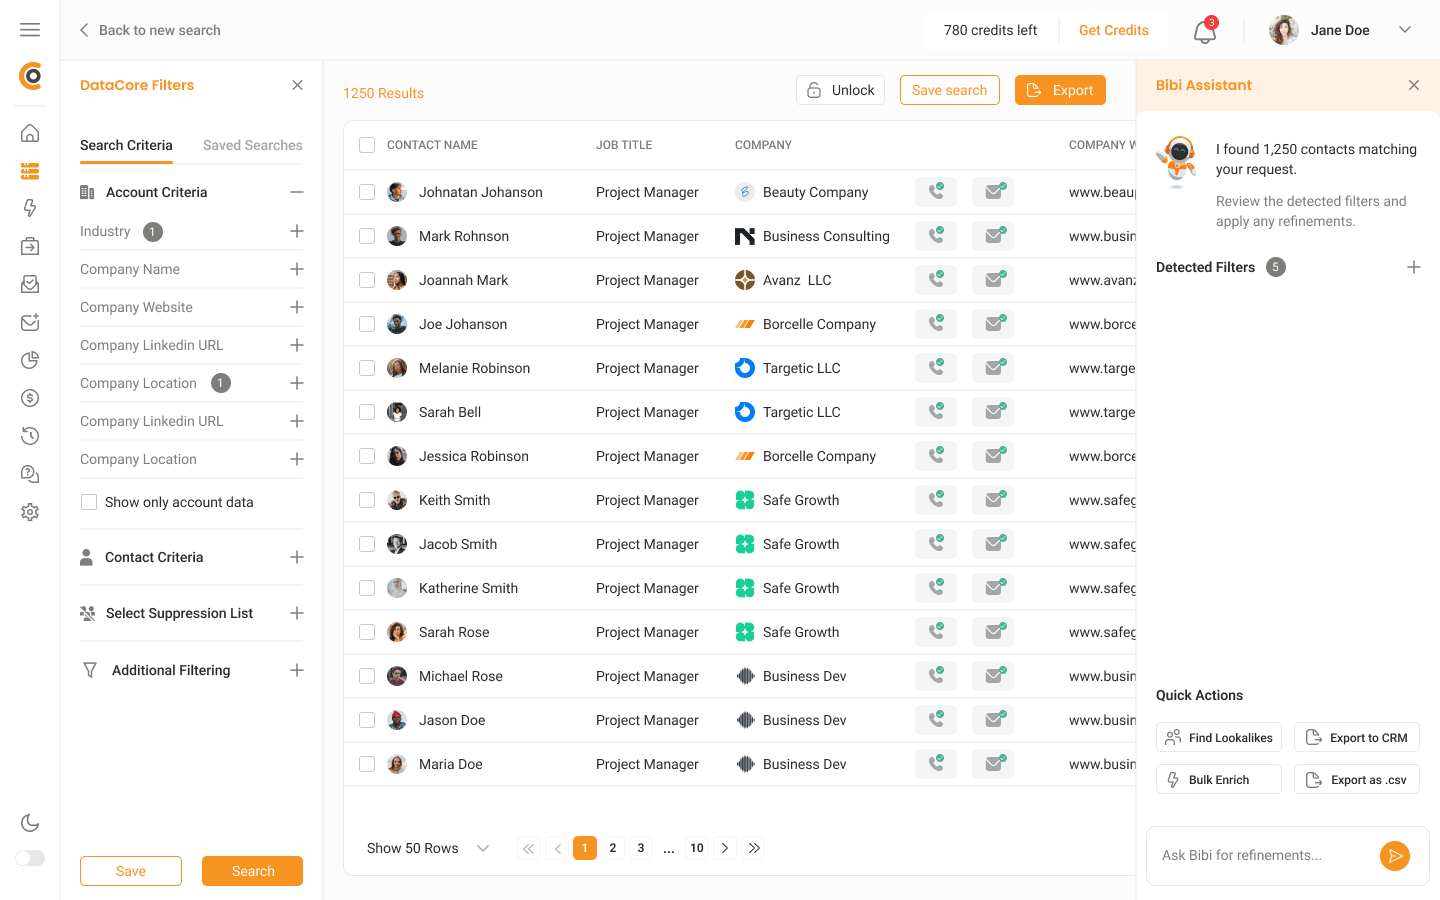
Task: Open the lightning bolt sidebar icon
Action: 30,208
